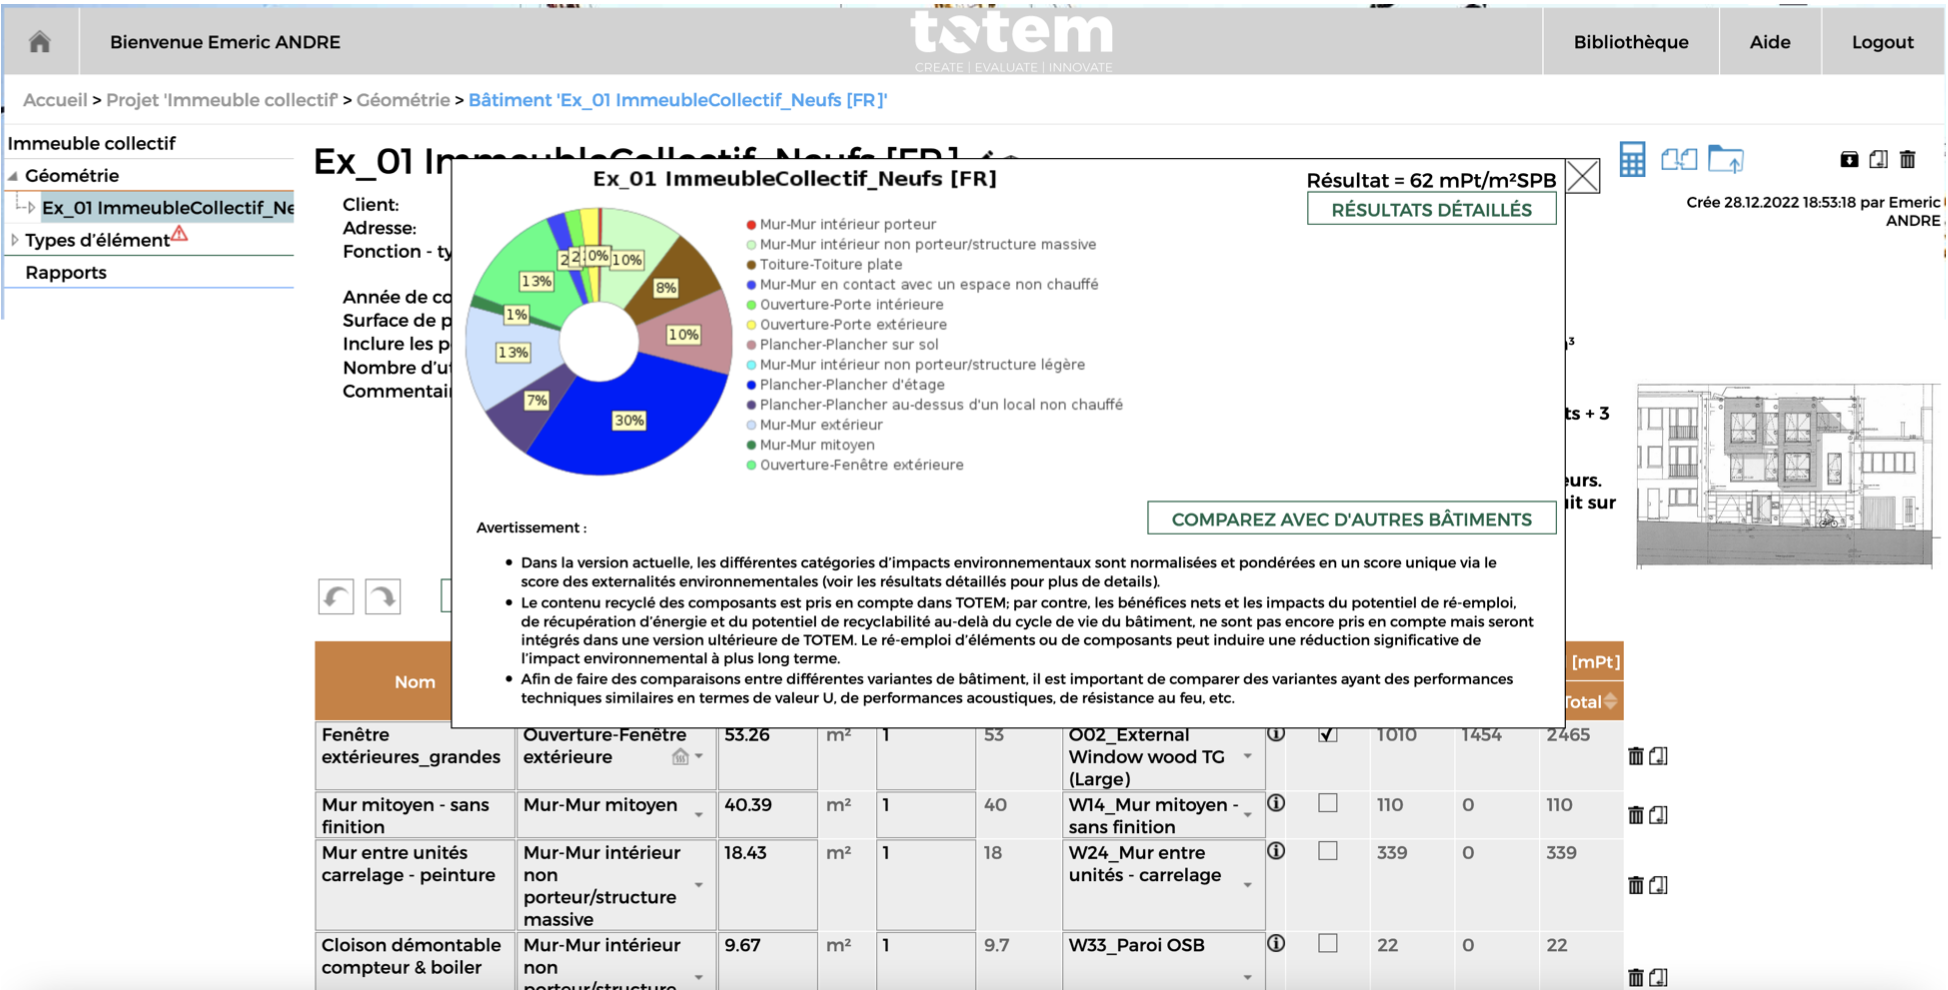This screenshot has width=1948, height=990.
Task: Open info for W14_Mur mitoyen element
Action: click(x=1276, y=803)
